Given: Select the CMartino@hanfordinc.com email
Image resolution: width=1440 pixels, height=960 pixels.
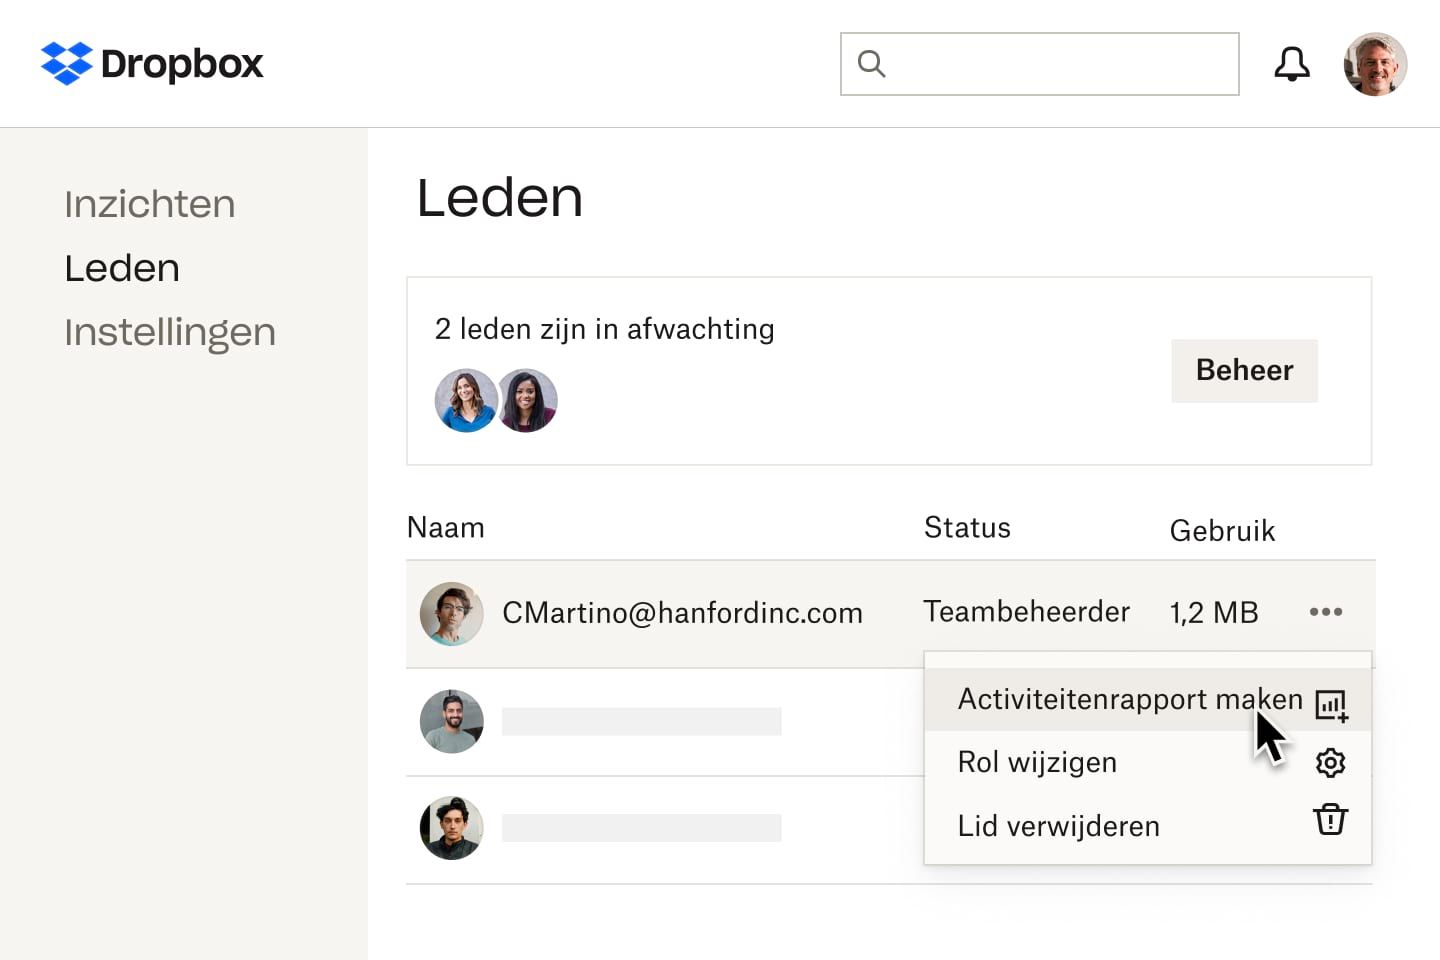Looking at the screenshot, I should coord(682,613).
